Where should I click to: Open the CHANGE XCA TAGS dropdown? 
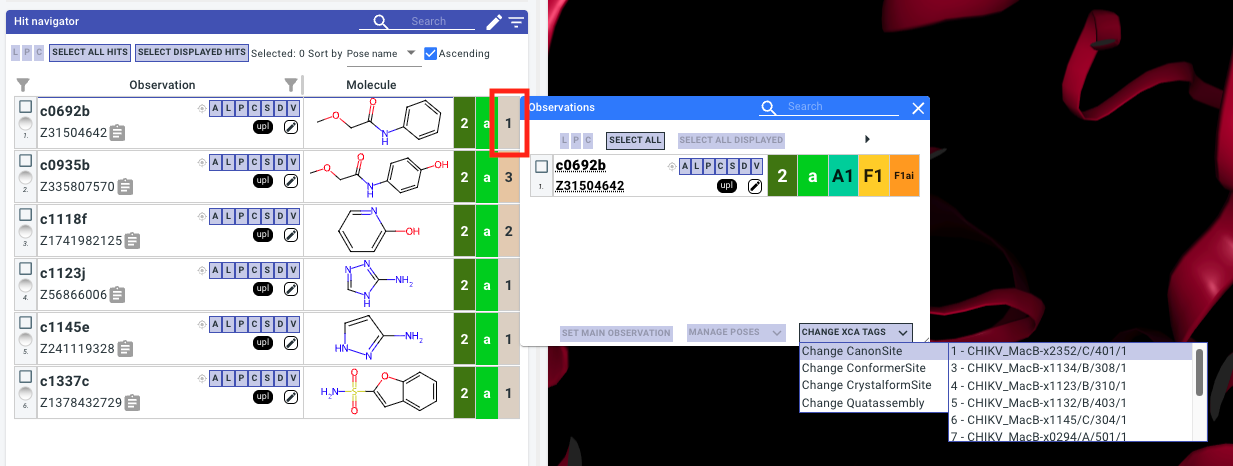[x=856, y=332]
